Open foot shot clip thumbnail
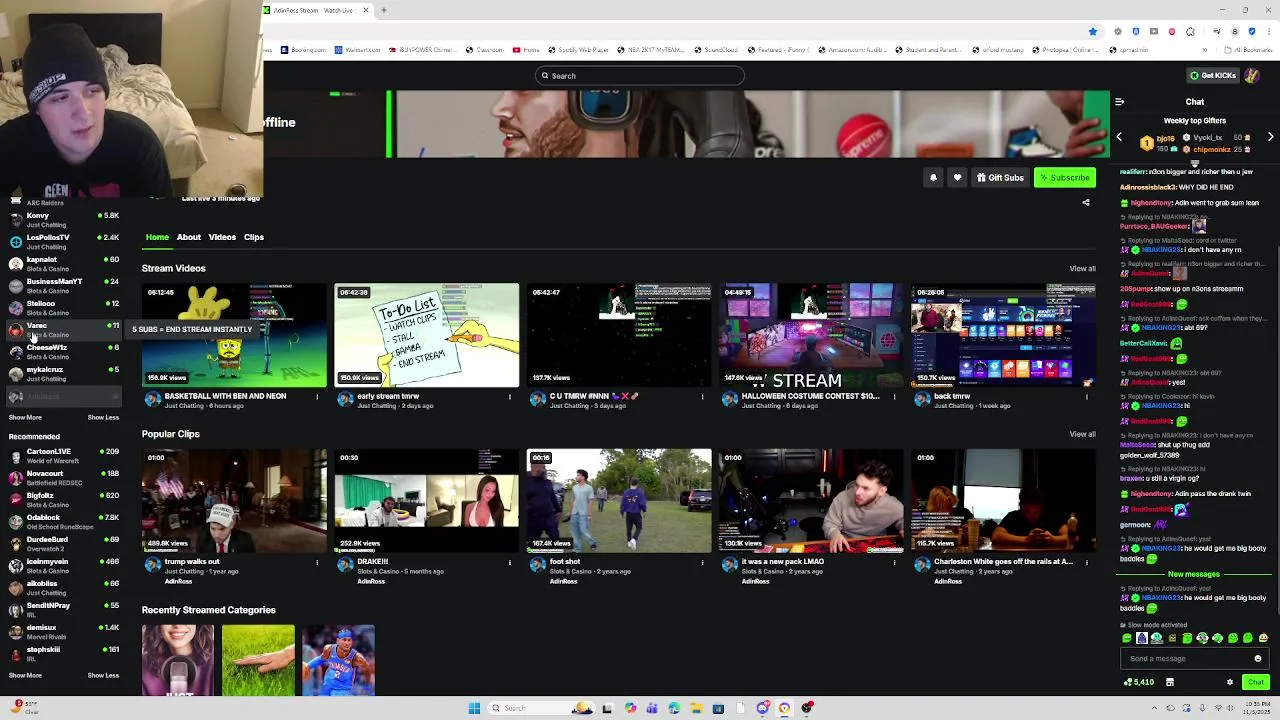Screen dimensions: 1280x720 pos(619,501)
